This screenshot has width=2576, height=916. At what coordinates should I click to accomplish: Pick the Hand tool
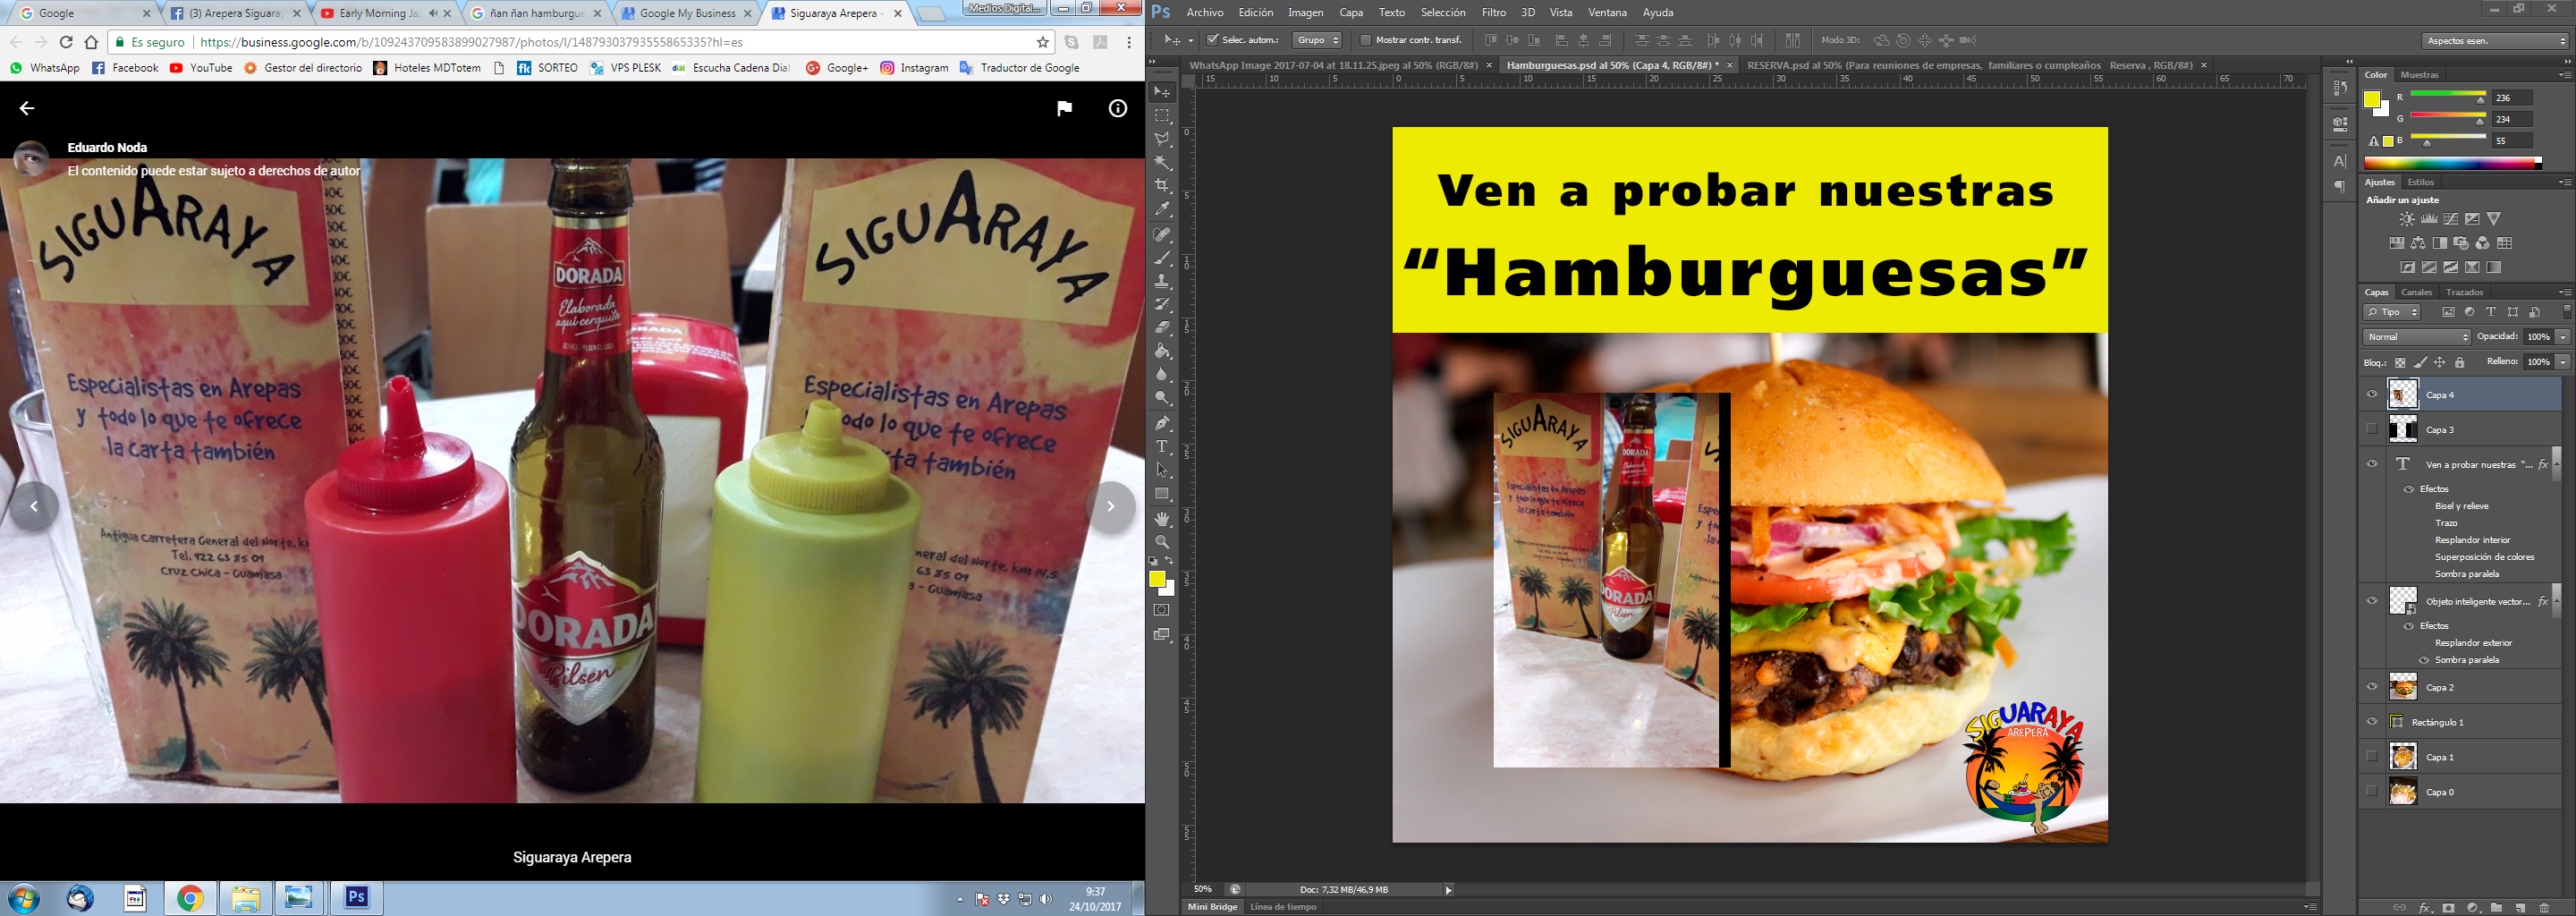[x=1162, y=519]
